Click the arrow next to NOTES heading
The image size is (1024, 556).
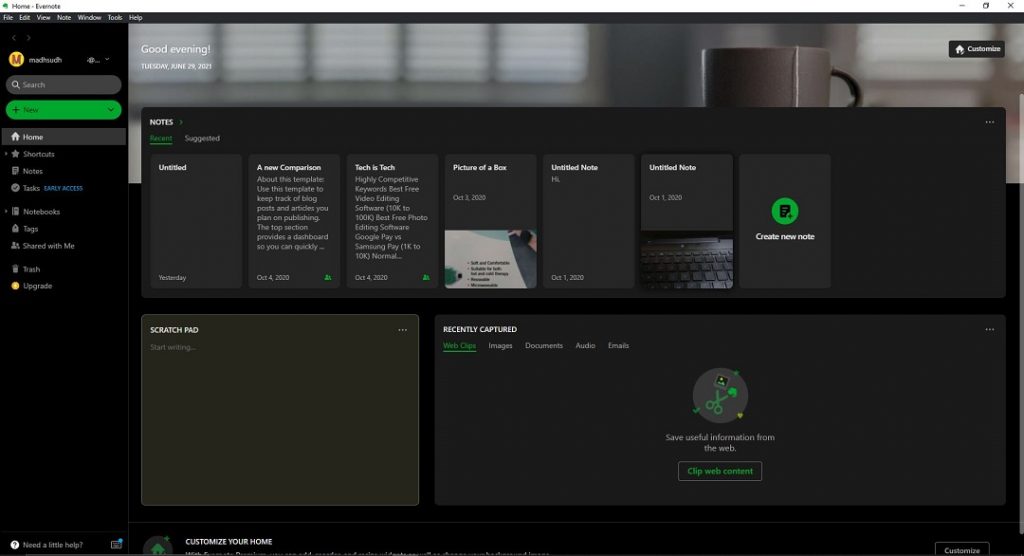[x=181, y=122]
